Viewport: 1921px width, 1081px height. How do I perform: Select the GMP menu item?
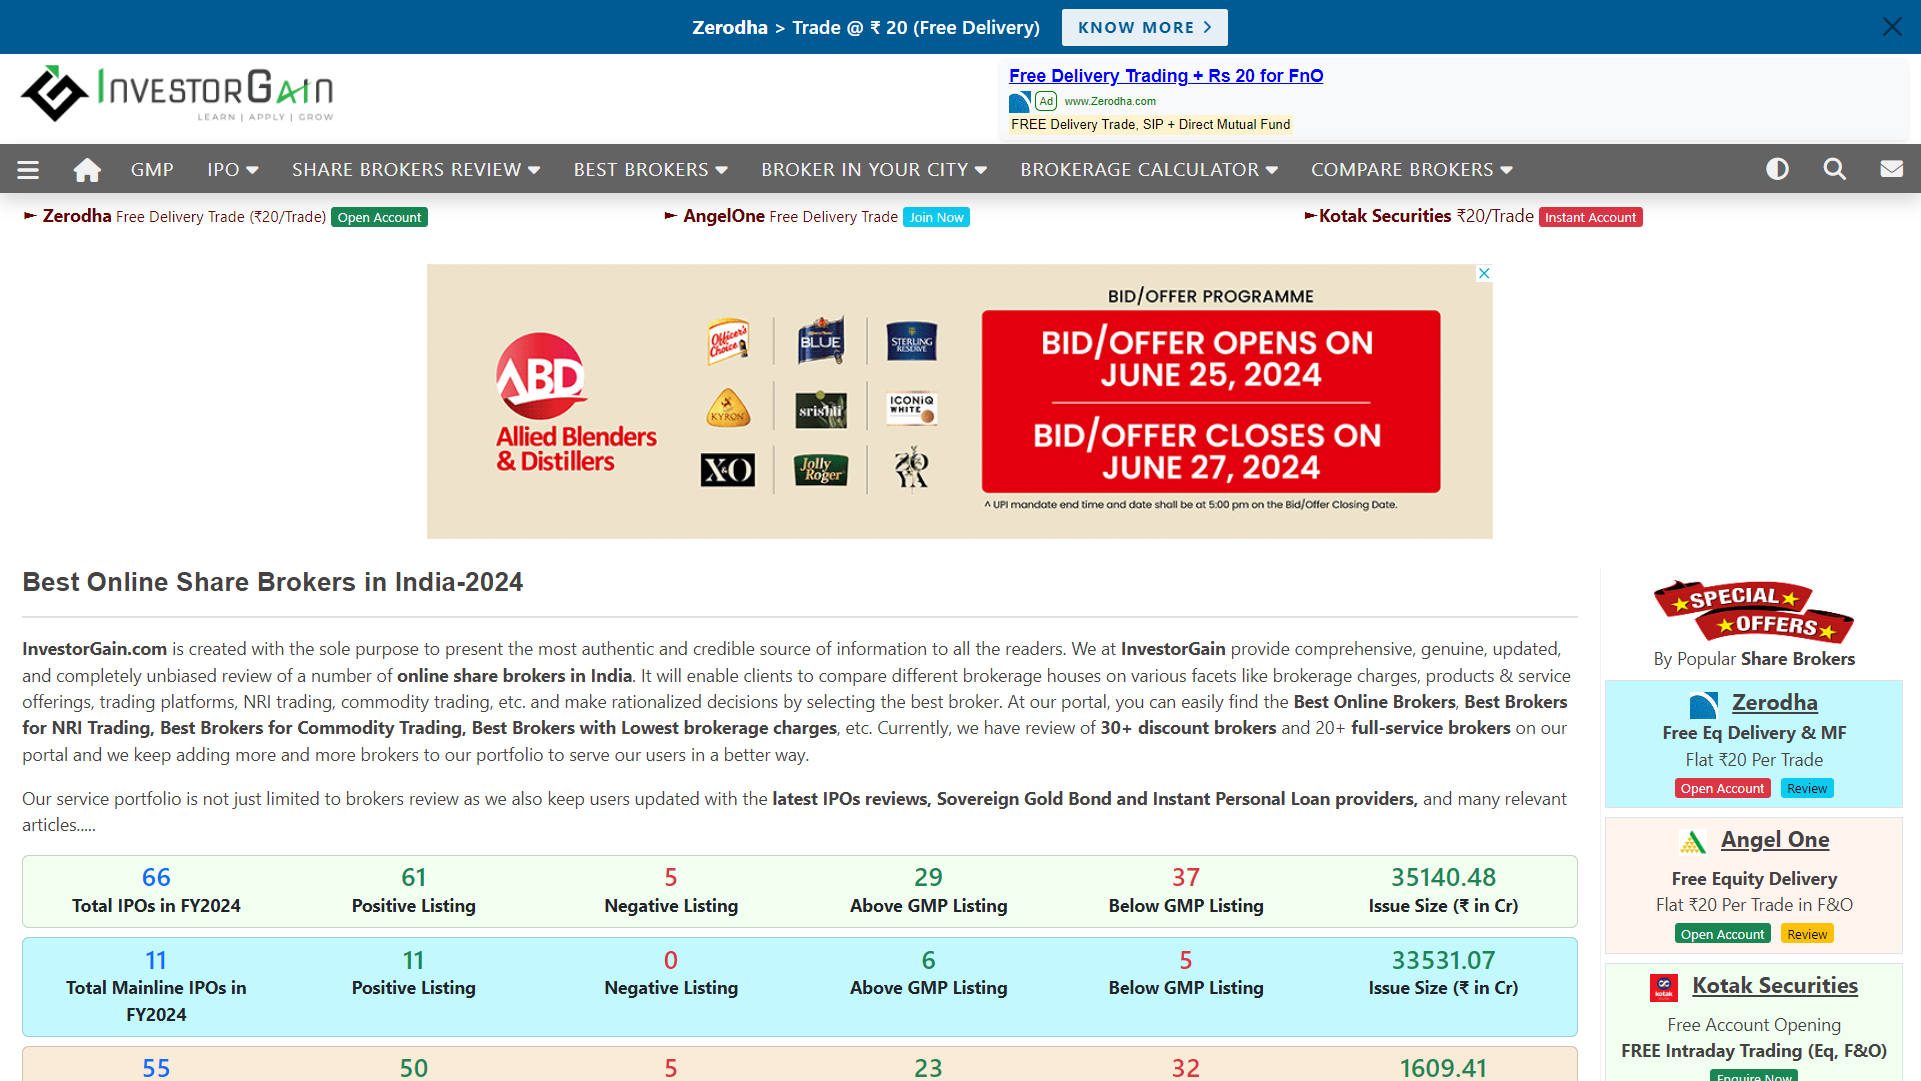pos(151,168)
